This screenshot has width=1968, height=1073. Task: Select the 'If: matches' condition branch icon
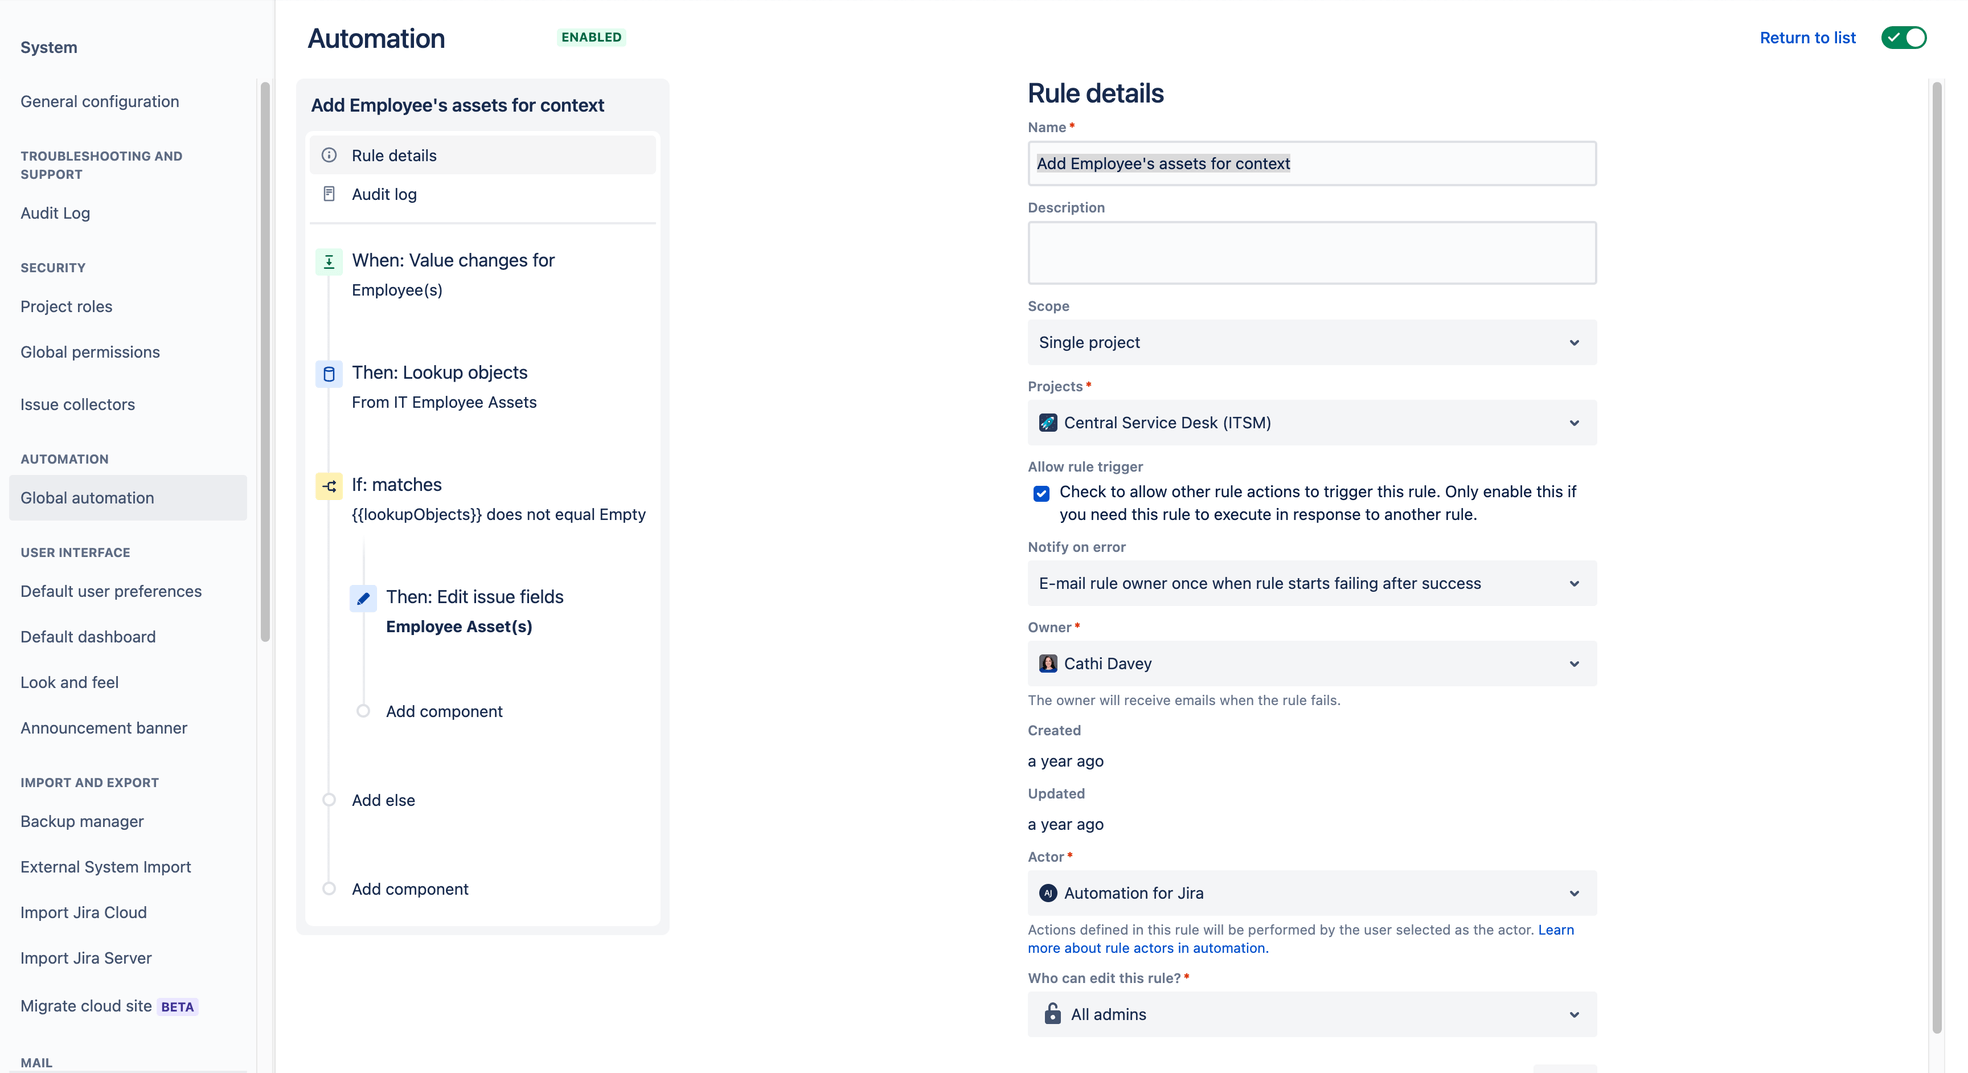click(x=329, y=486)
